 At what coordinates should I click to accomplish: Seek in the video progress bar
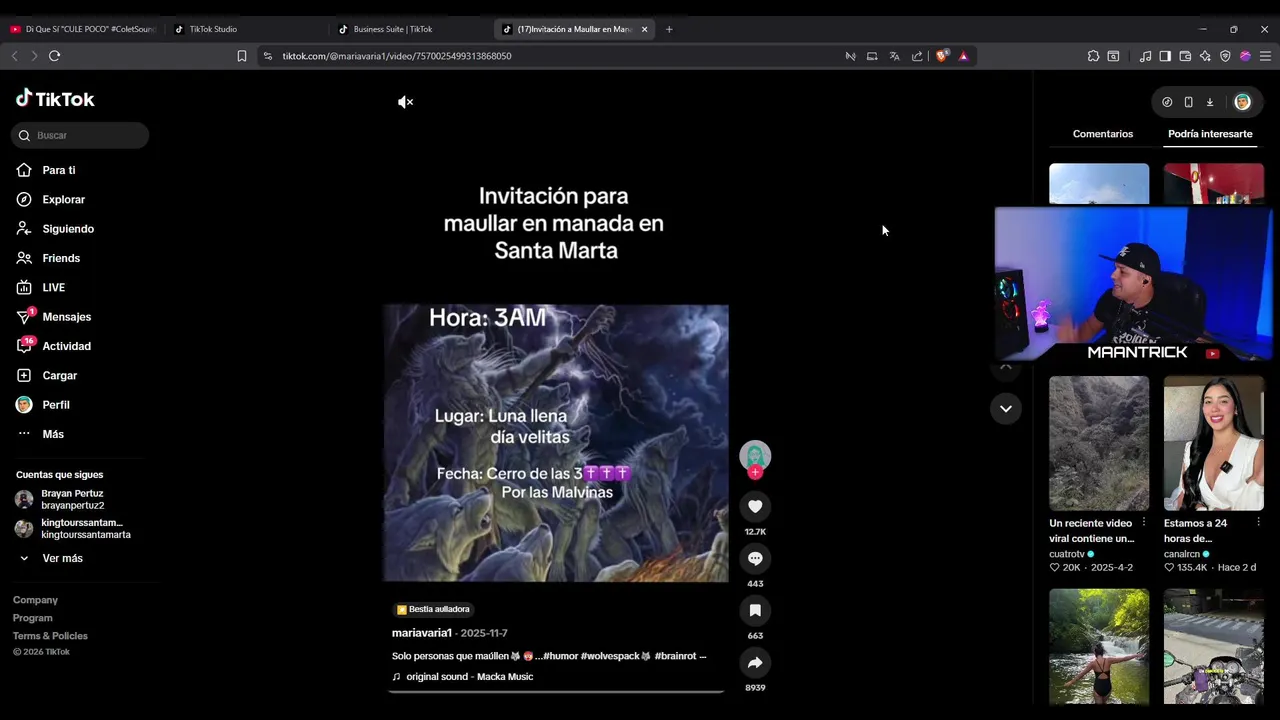(556, 691)
